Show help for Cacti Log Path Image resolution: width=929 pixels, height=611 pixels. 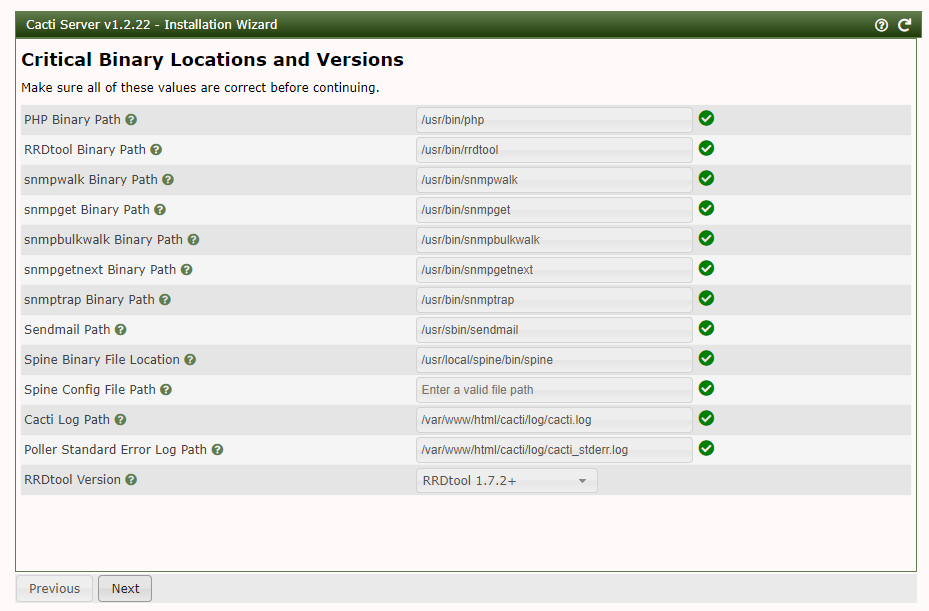120,420
